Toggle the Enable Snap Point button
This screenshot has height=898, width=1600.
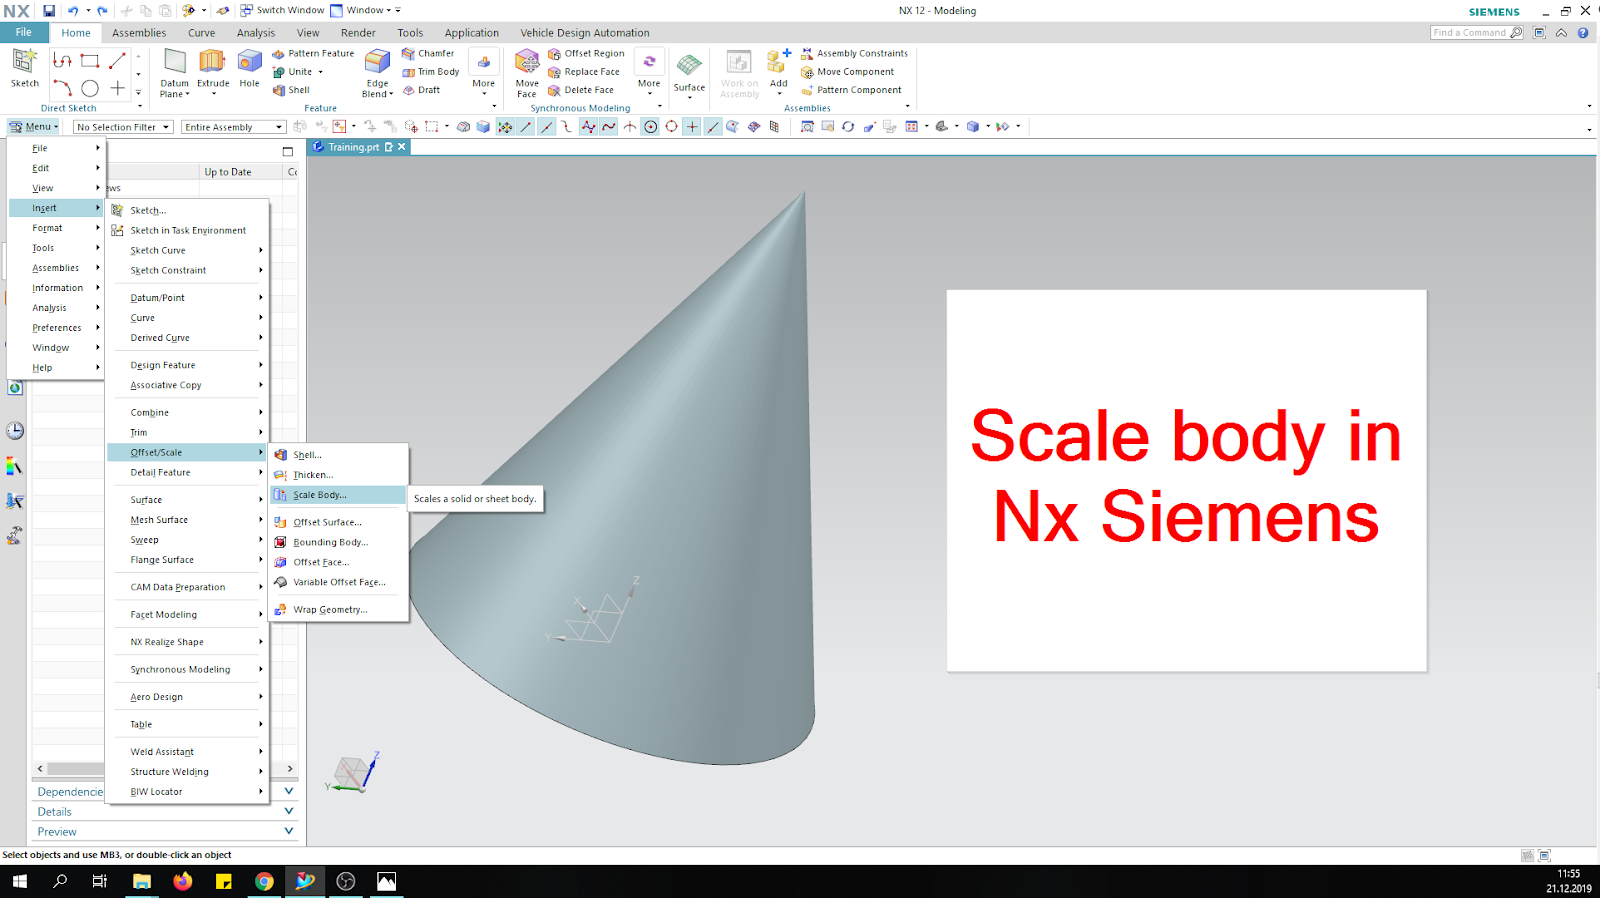point(505,127)
